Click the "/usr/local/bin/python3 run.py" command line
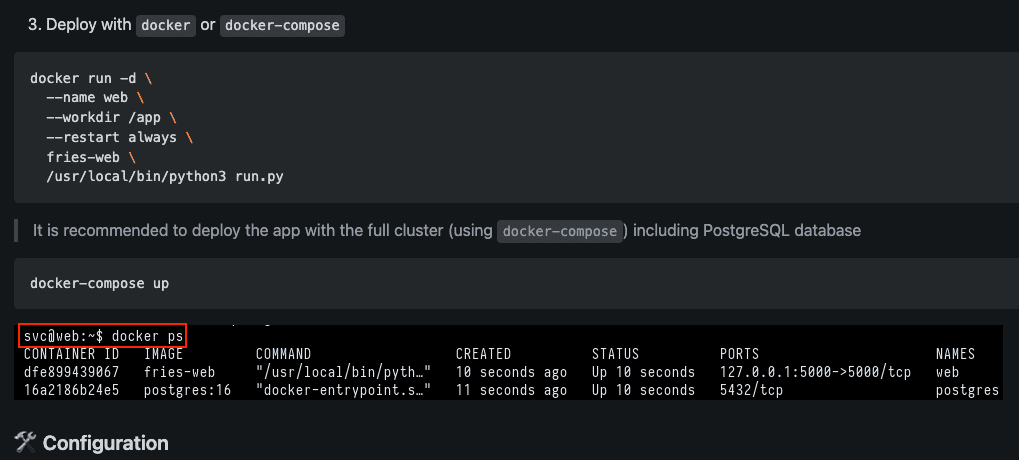Image resolution: width=1019 pixels, height=460 pixels. [165, 176]
